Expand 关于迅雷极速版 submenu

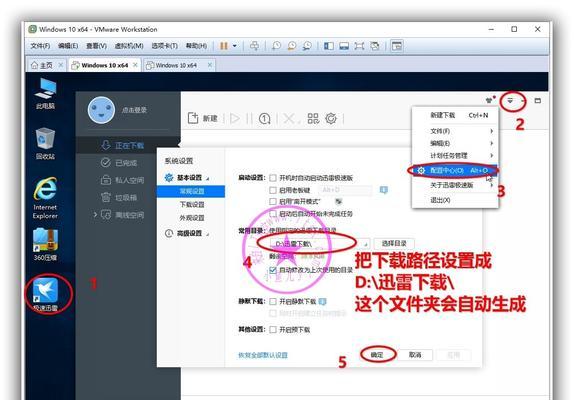pos(455,185)
